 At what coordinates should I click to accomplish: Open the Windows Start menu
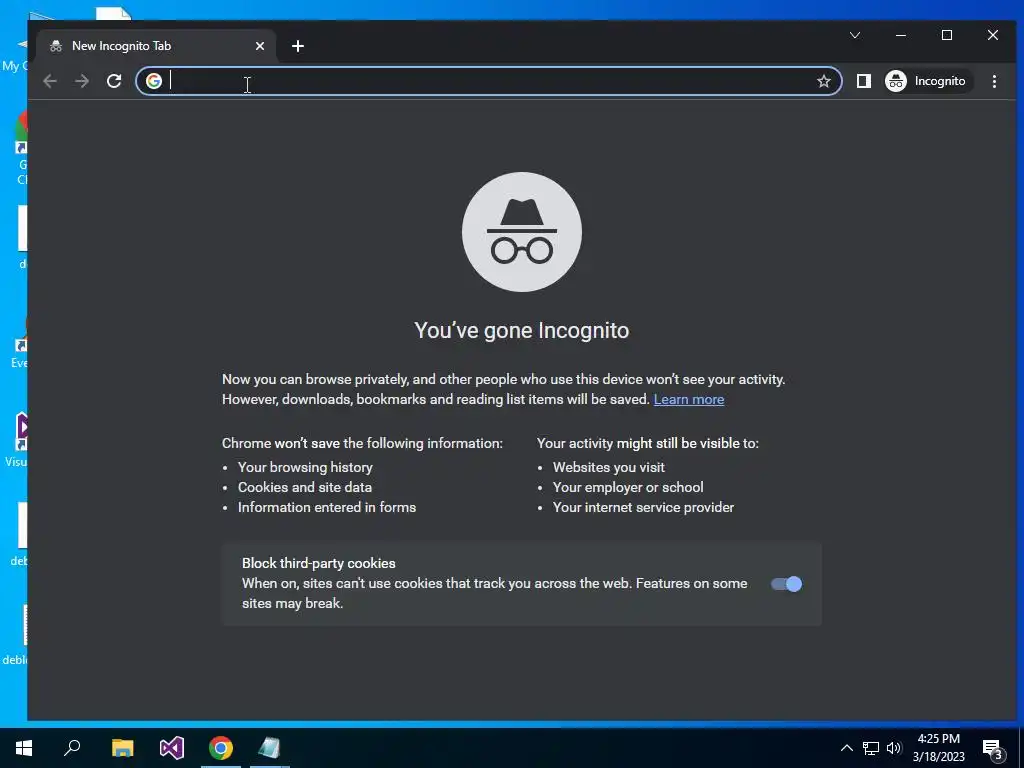[24, 748]
